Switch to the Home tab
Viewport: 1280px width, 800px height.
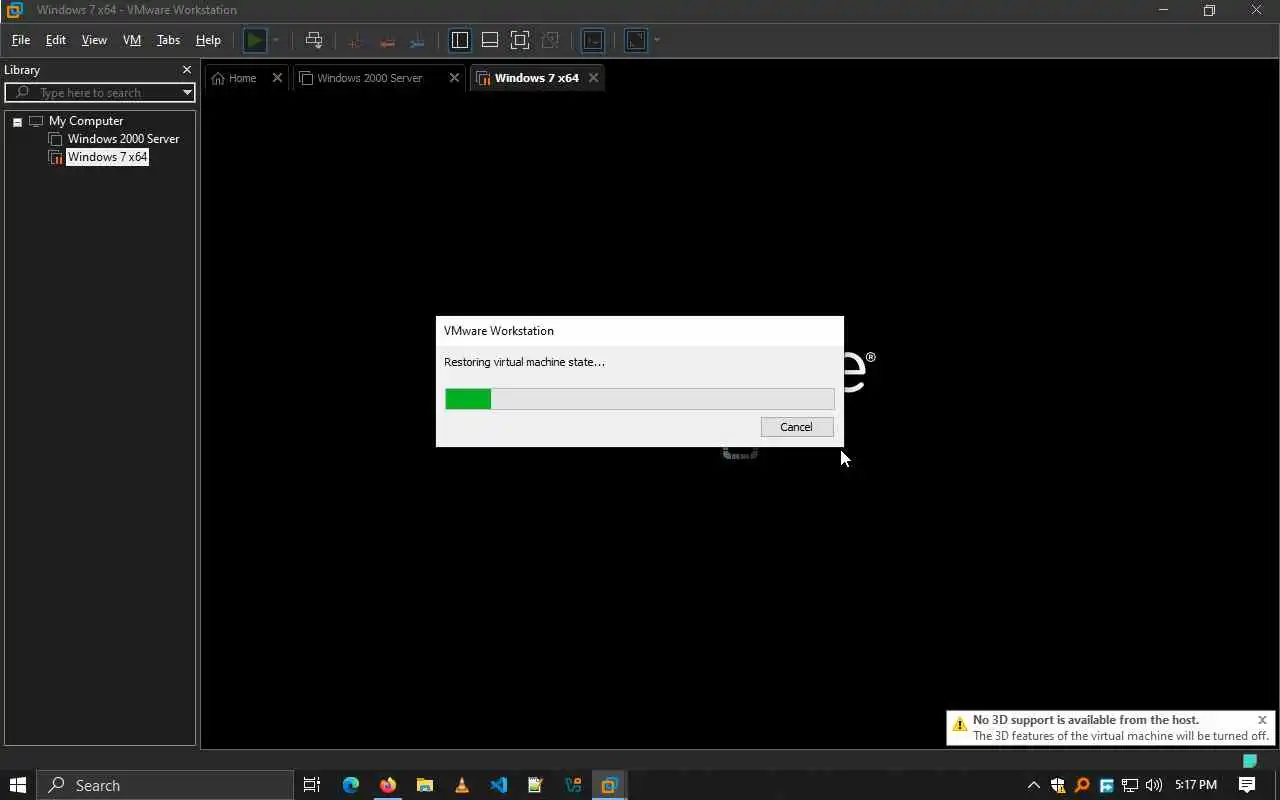pos(242,78)
